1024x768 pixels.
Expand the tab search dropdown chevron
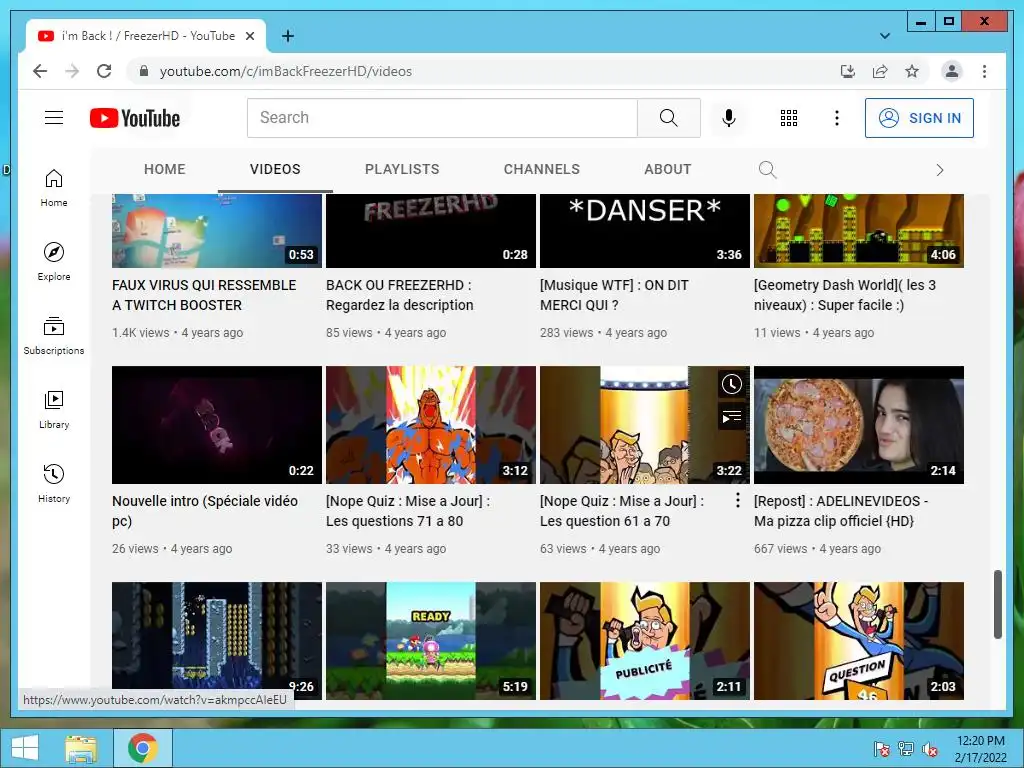[885, 36]
